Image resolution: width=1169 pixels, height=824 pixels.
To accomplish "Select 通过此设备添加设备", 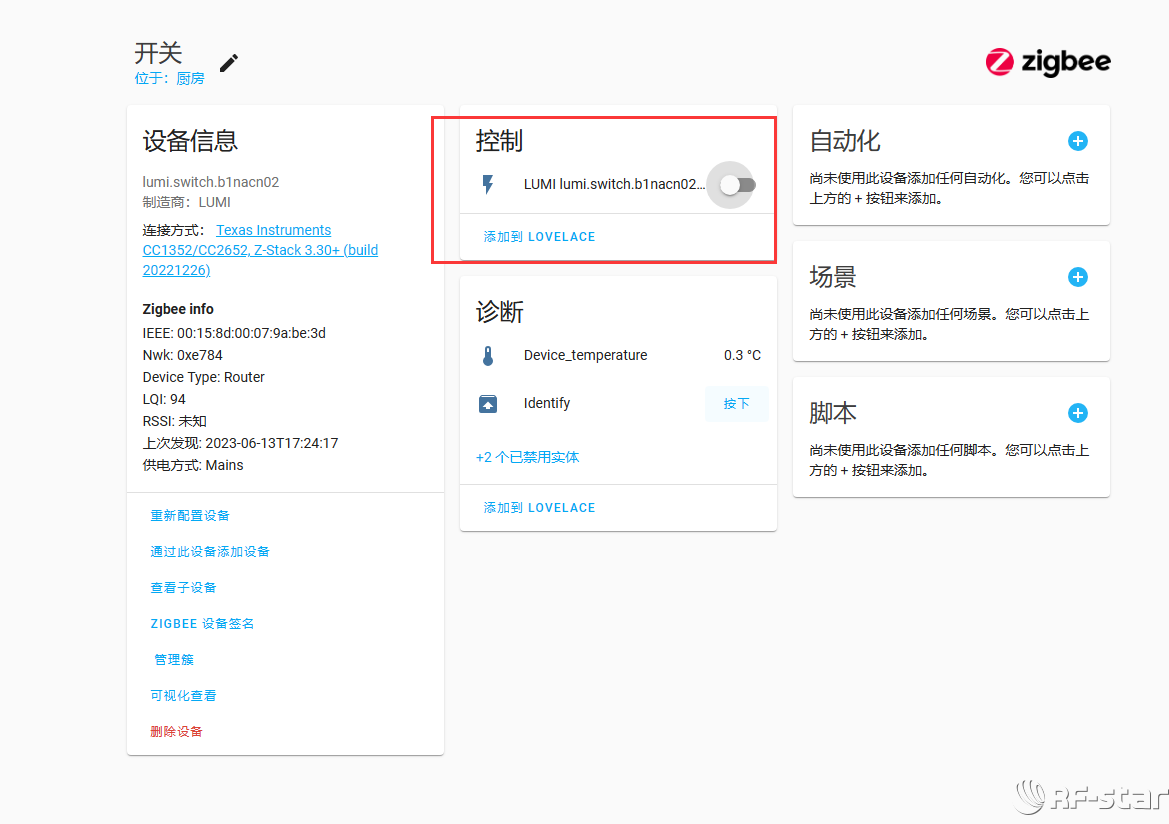I will coord(209,551).
